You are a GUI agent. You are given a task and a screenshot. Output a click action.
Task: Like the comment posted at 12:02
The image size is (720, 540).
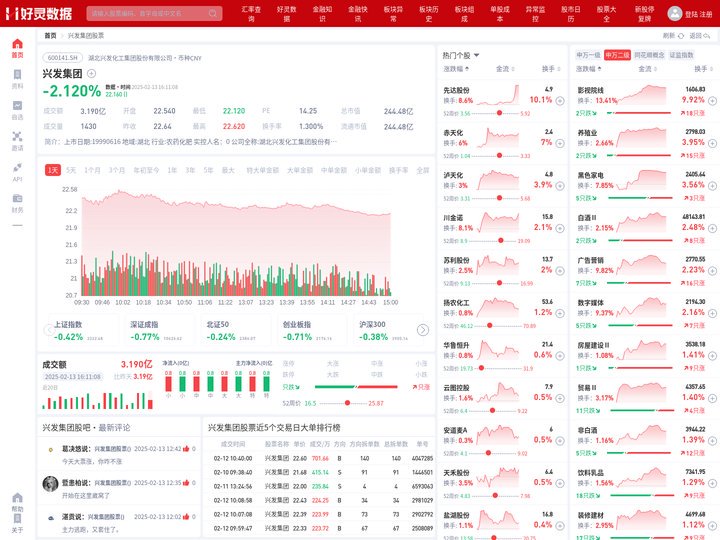click(186, 517)
